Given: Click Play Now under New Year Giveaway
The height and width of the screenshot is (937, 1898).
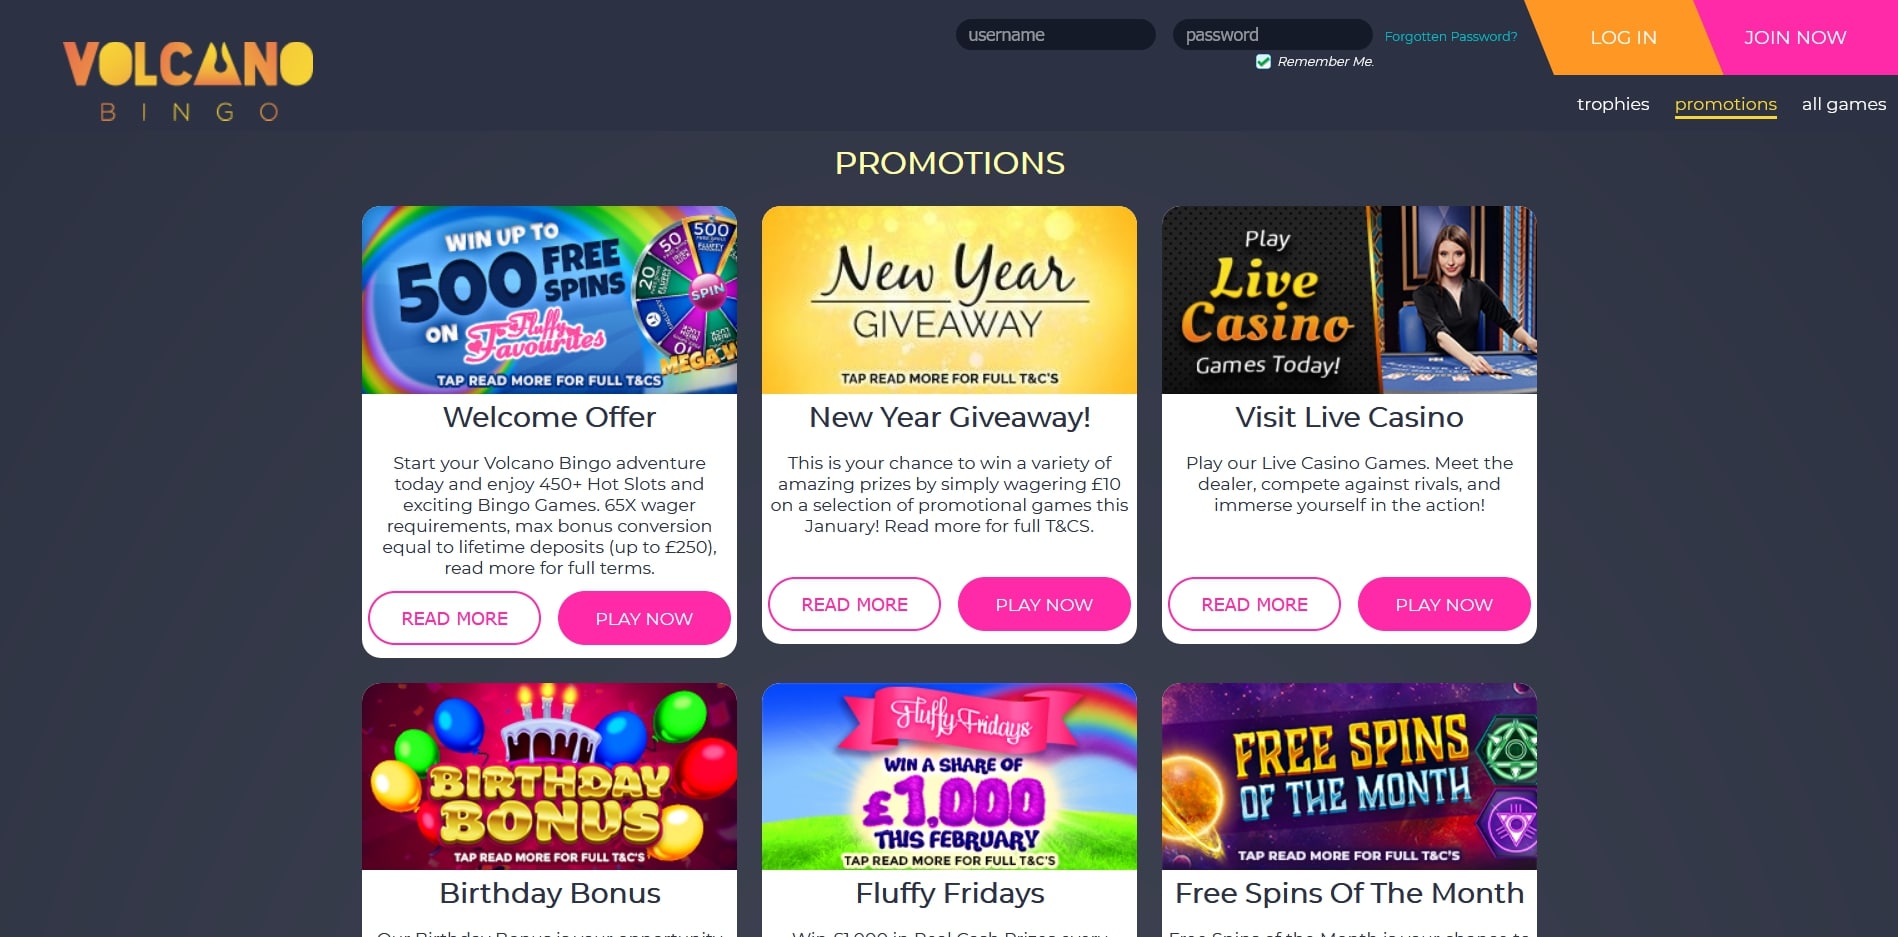Looking at the screenshot, I should coord(1044,604).
